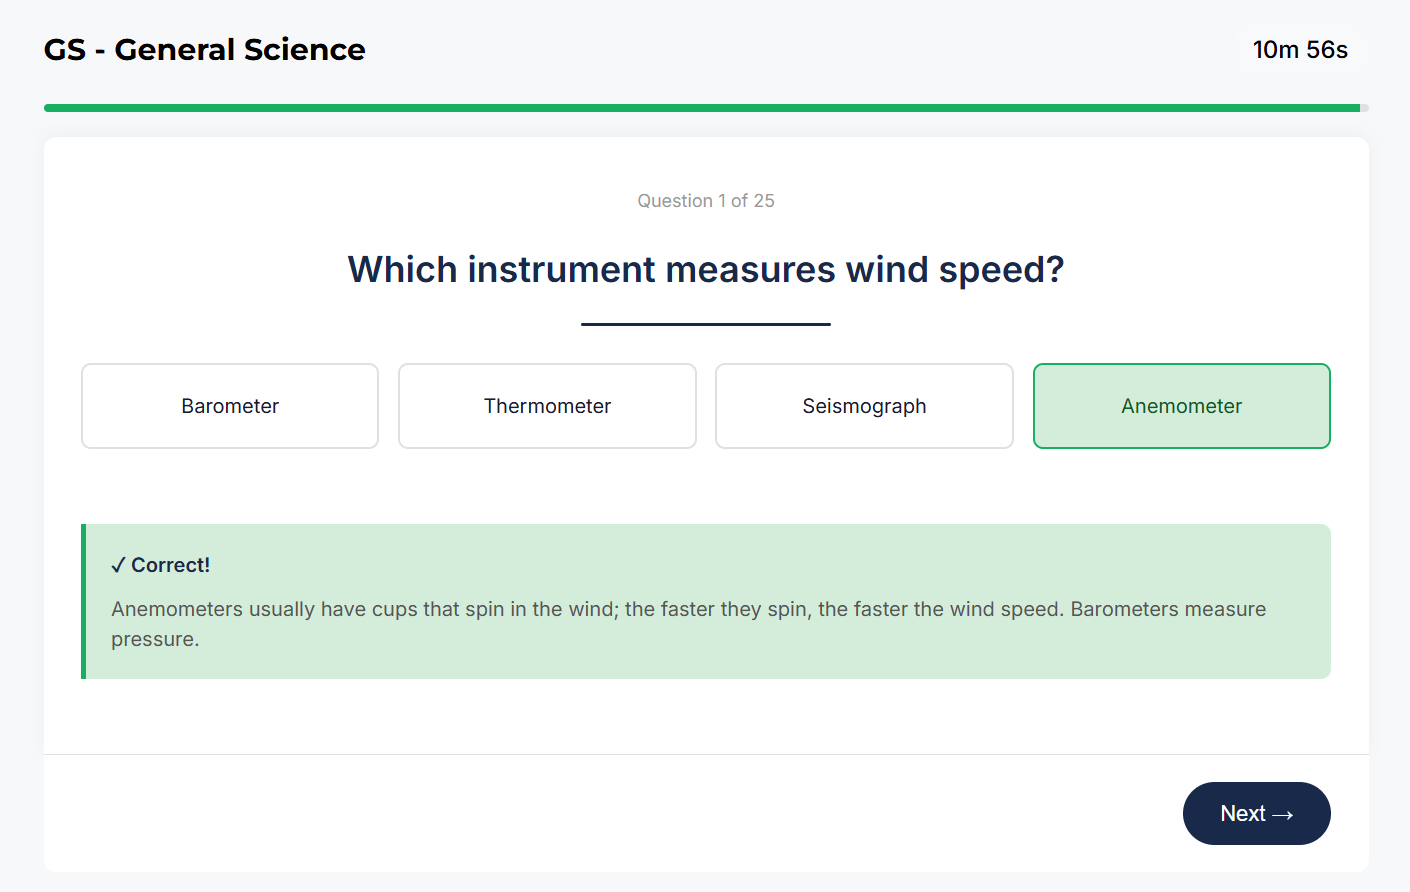The width and height of the screenshot is (1410, 892).
Task: Click the Question 1 of 25 label
Action: click(706, 200)
